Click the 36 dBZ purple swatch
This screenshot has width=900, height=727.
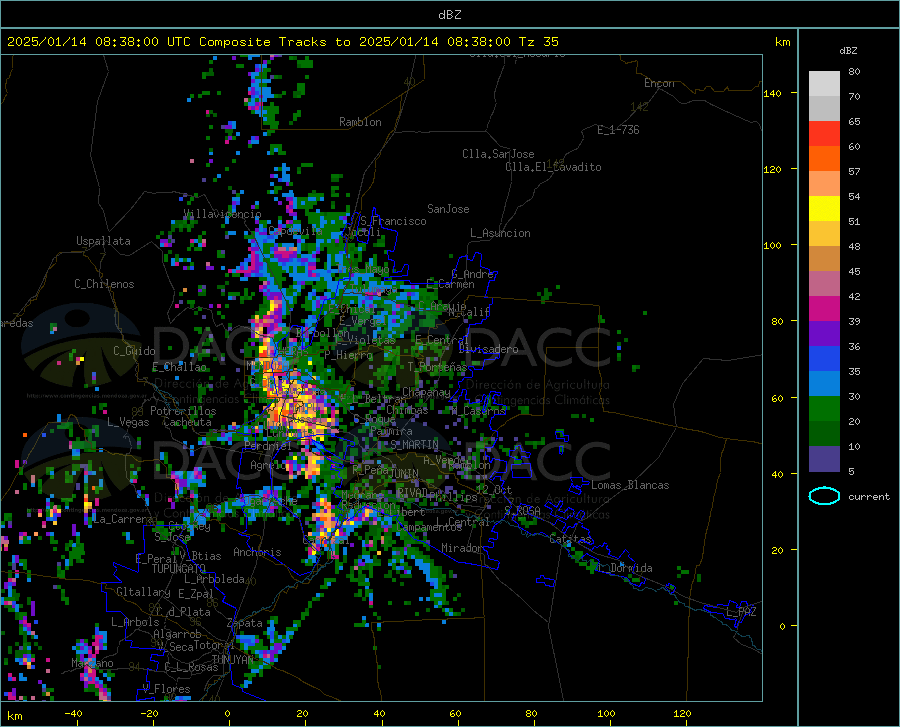pyautogui.click(x=824, y=334)
